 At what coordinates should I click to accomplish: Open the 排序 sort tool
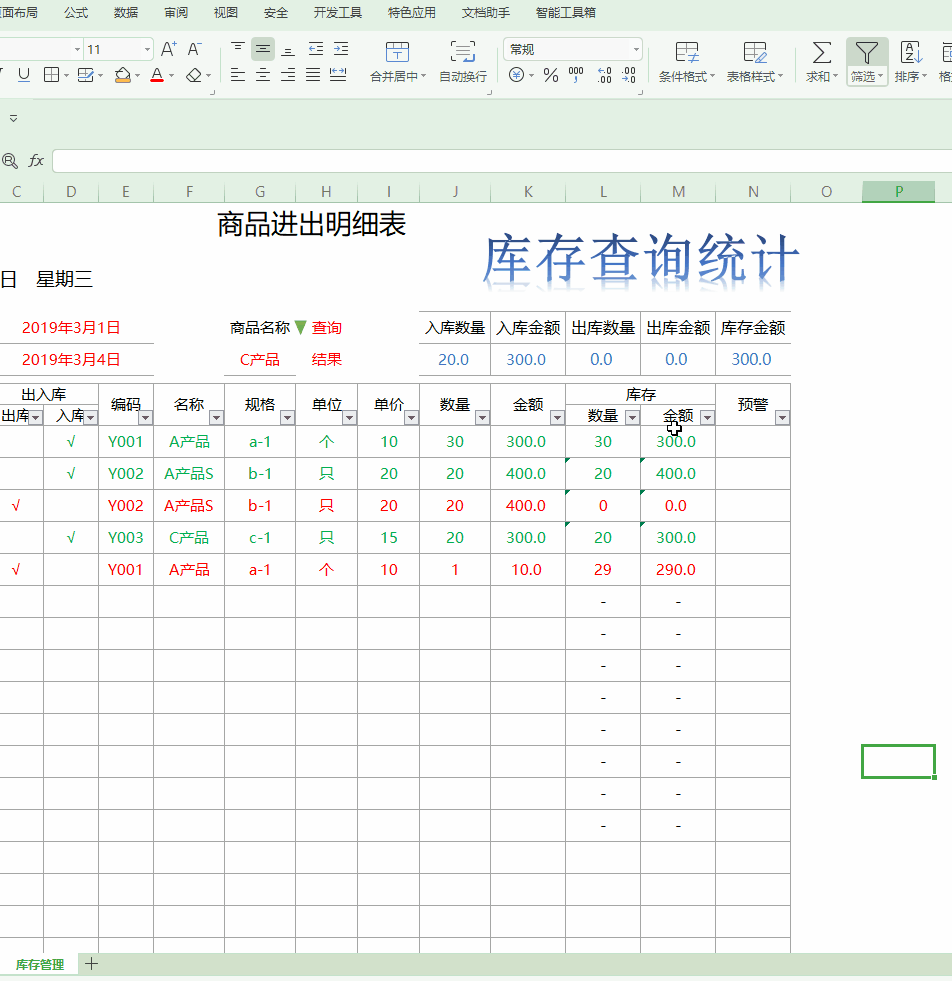911,61
